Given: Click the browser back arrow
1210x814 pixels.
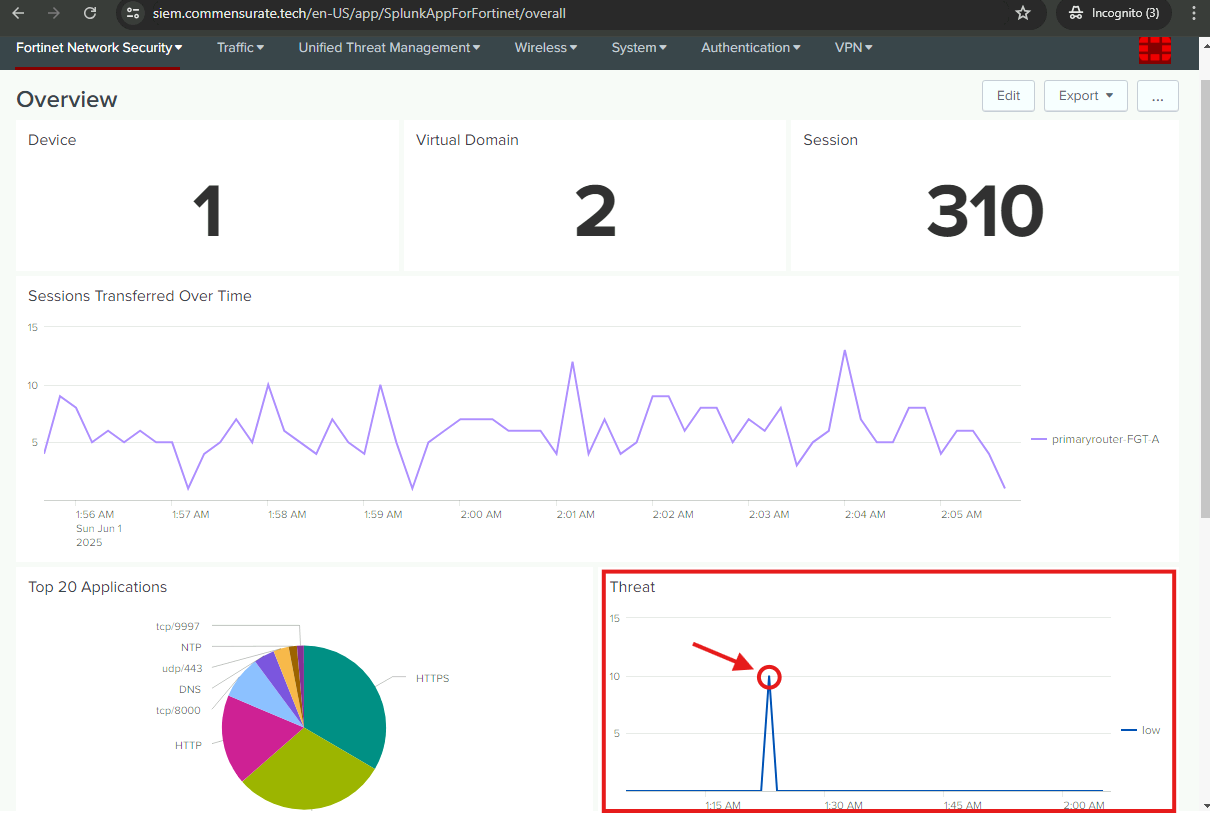Looking at the screenshot, I should 18,13.
